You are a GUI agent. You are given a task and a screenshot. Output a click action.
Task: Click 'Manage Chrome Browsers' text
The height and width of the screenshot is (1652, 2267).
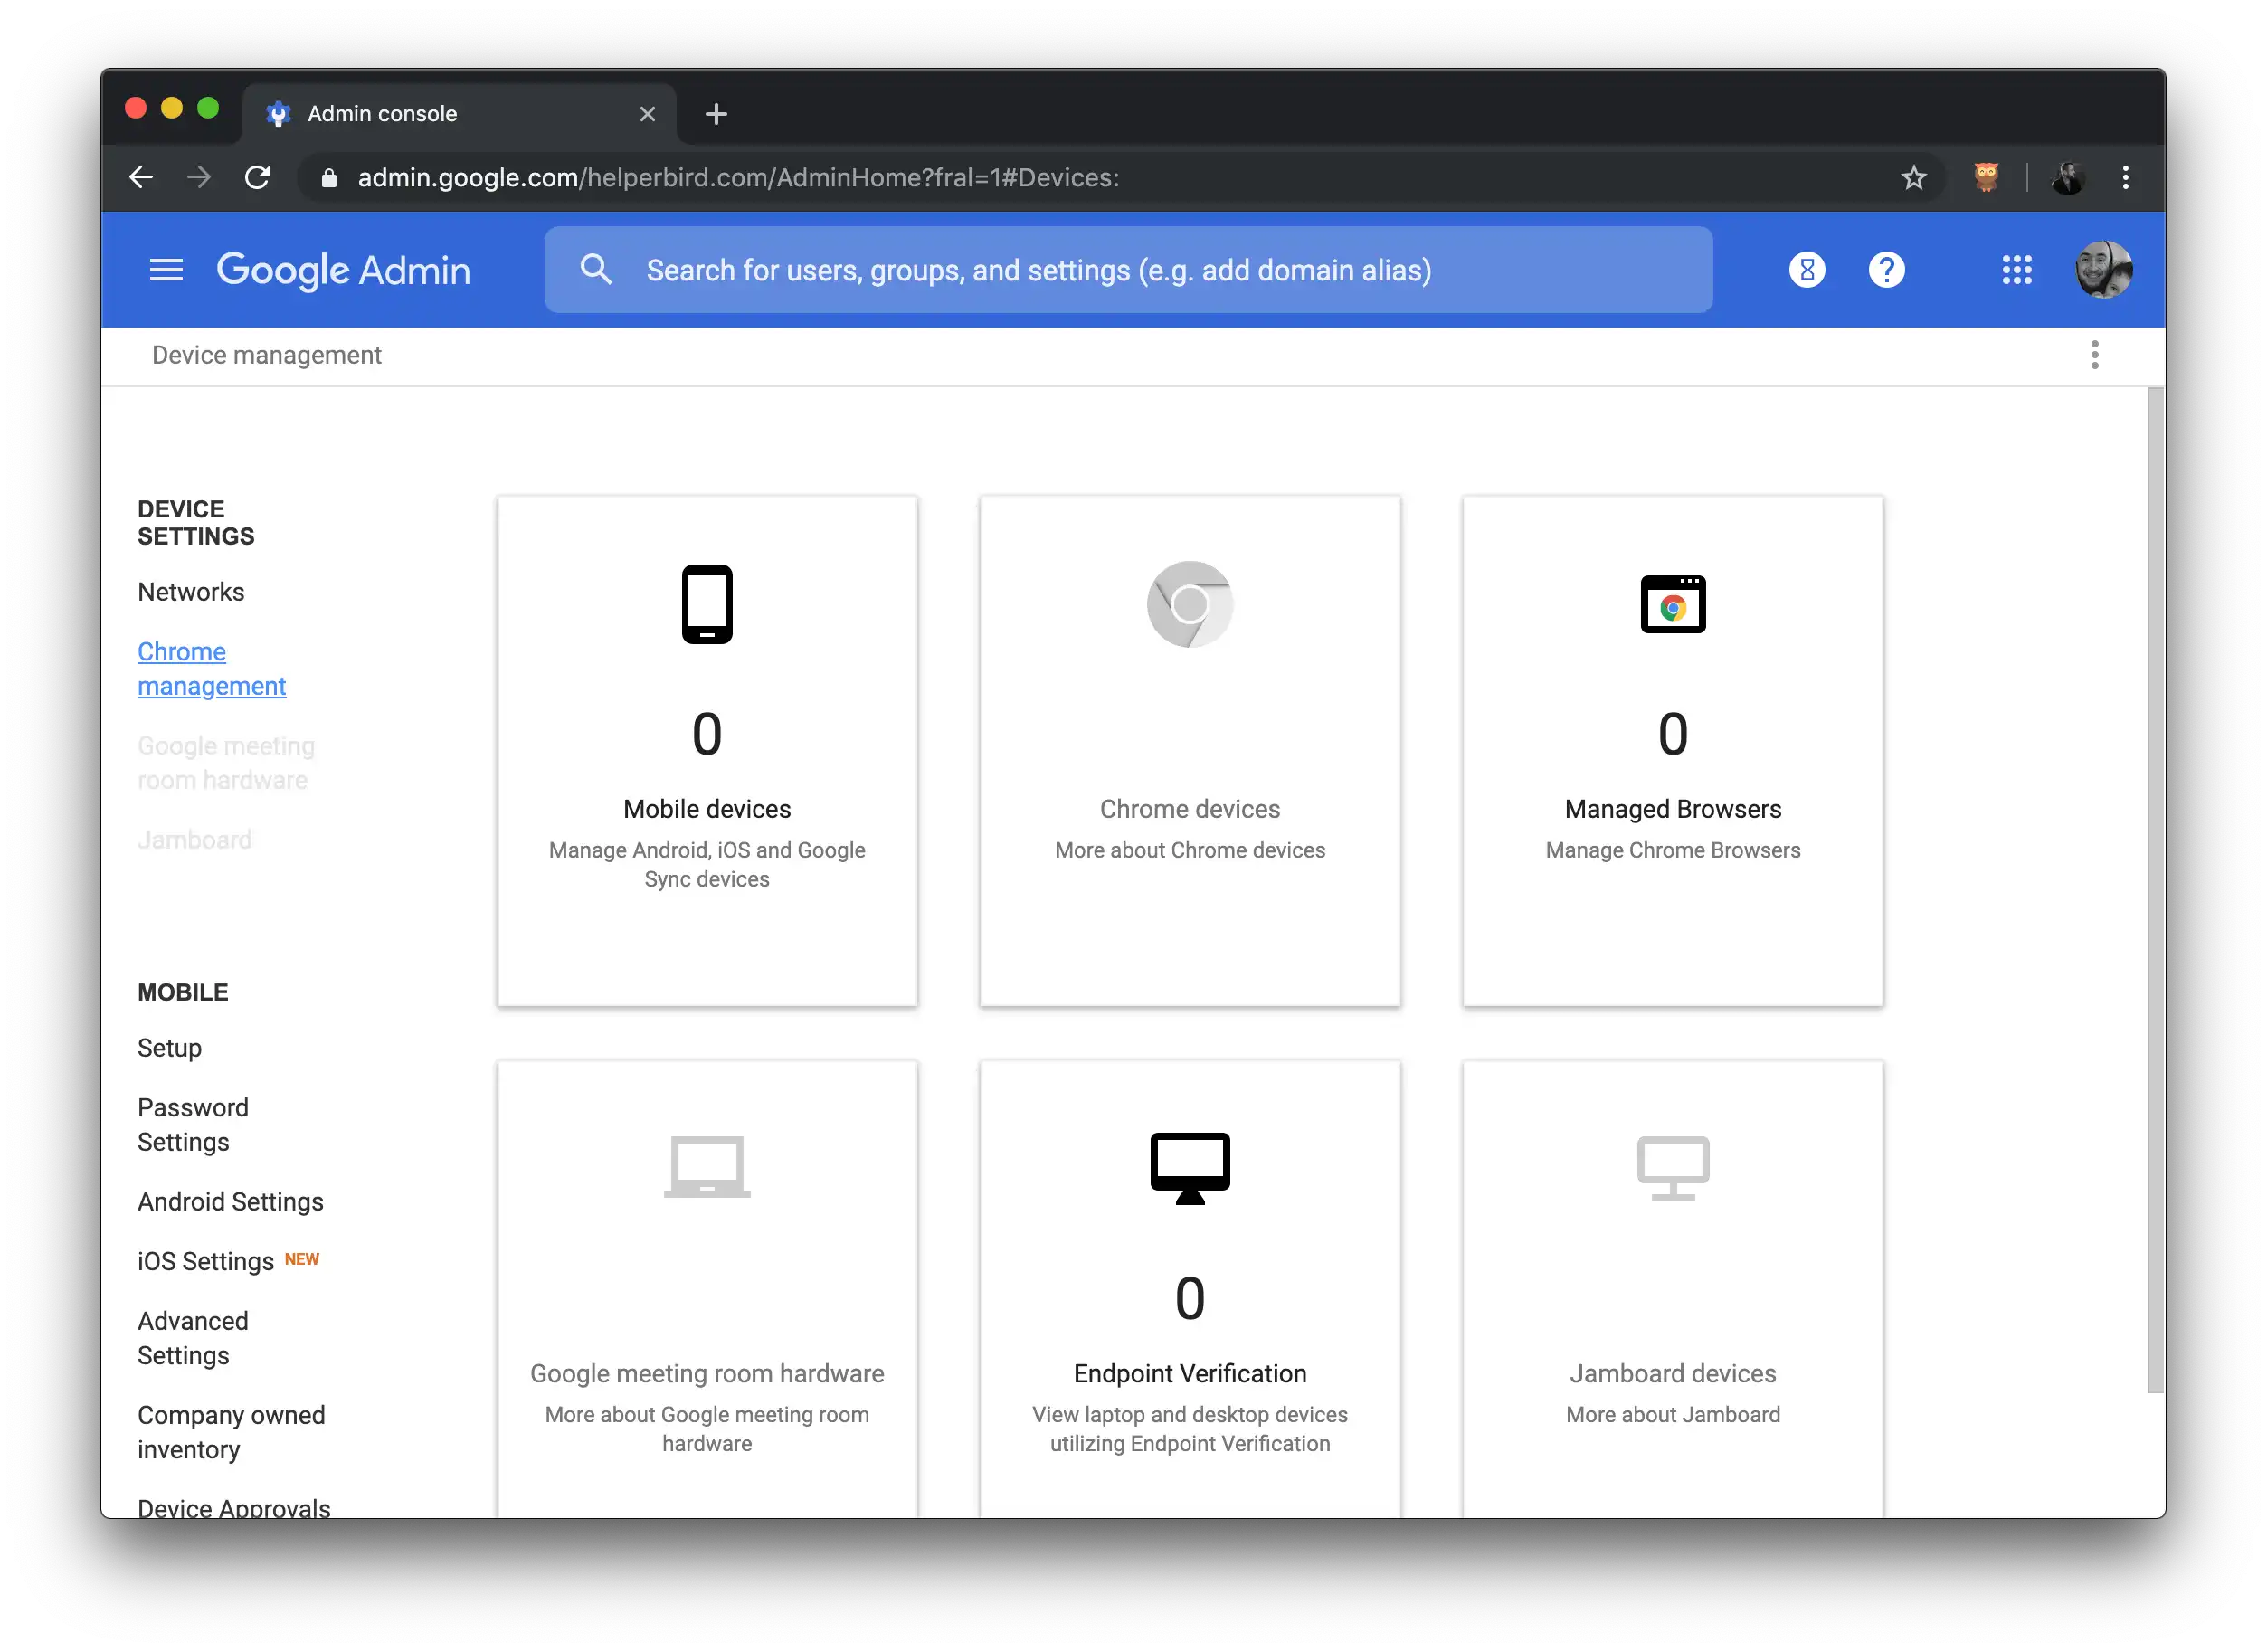coord(1672,850)
